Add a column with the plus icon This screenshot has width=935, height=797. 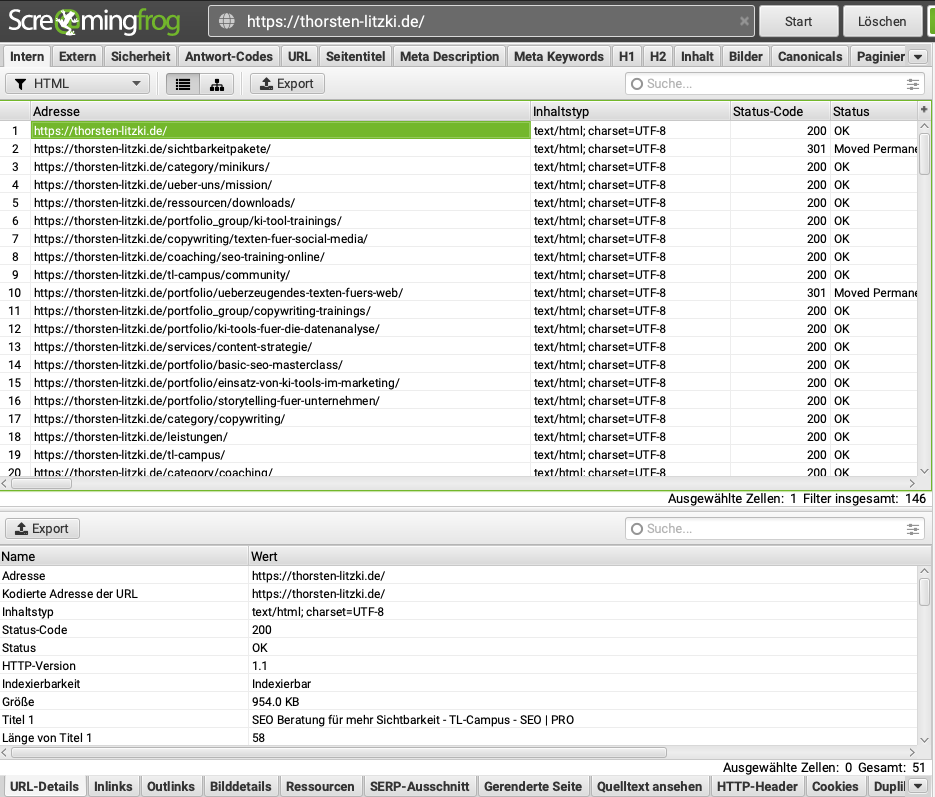pyautogui.click(x=924, y=110)
